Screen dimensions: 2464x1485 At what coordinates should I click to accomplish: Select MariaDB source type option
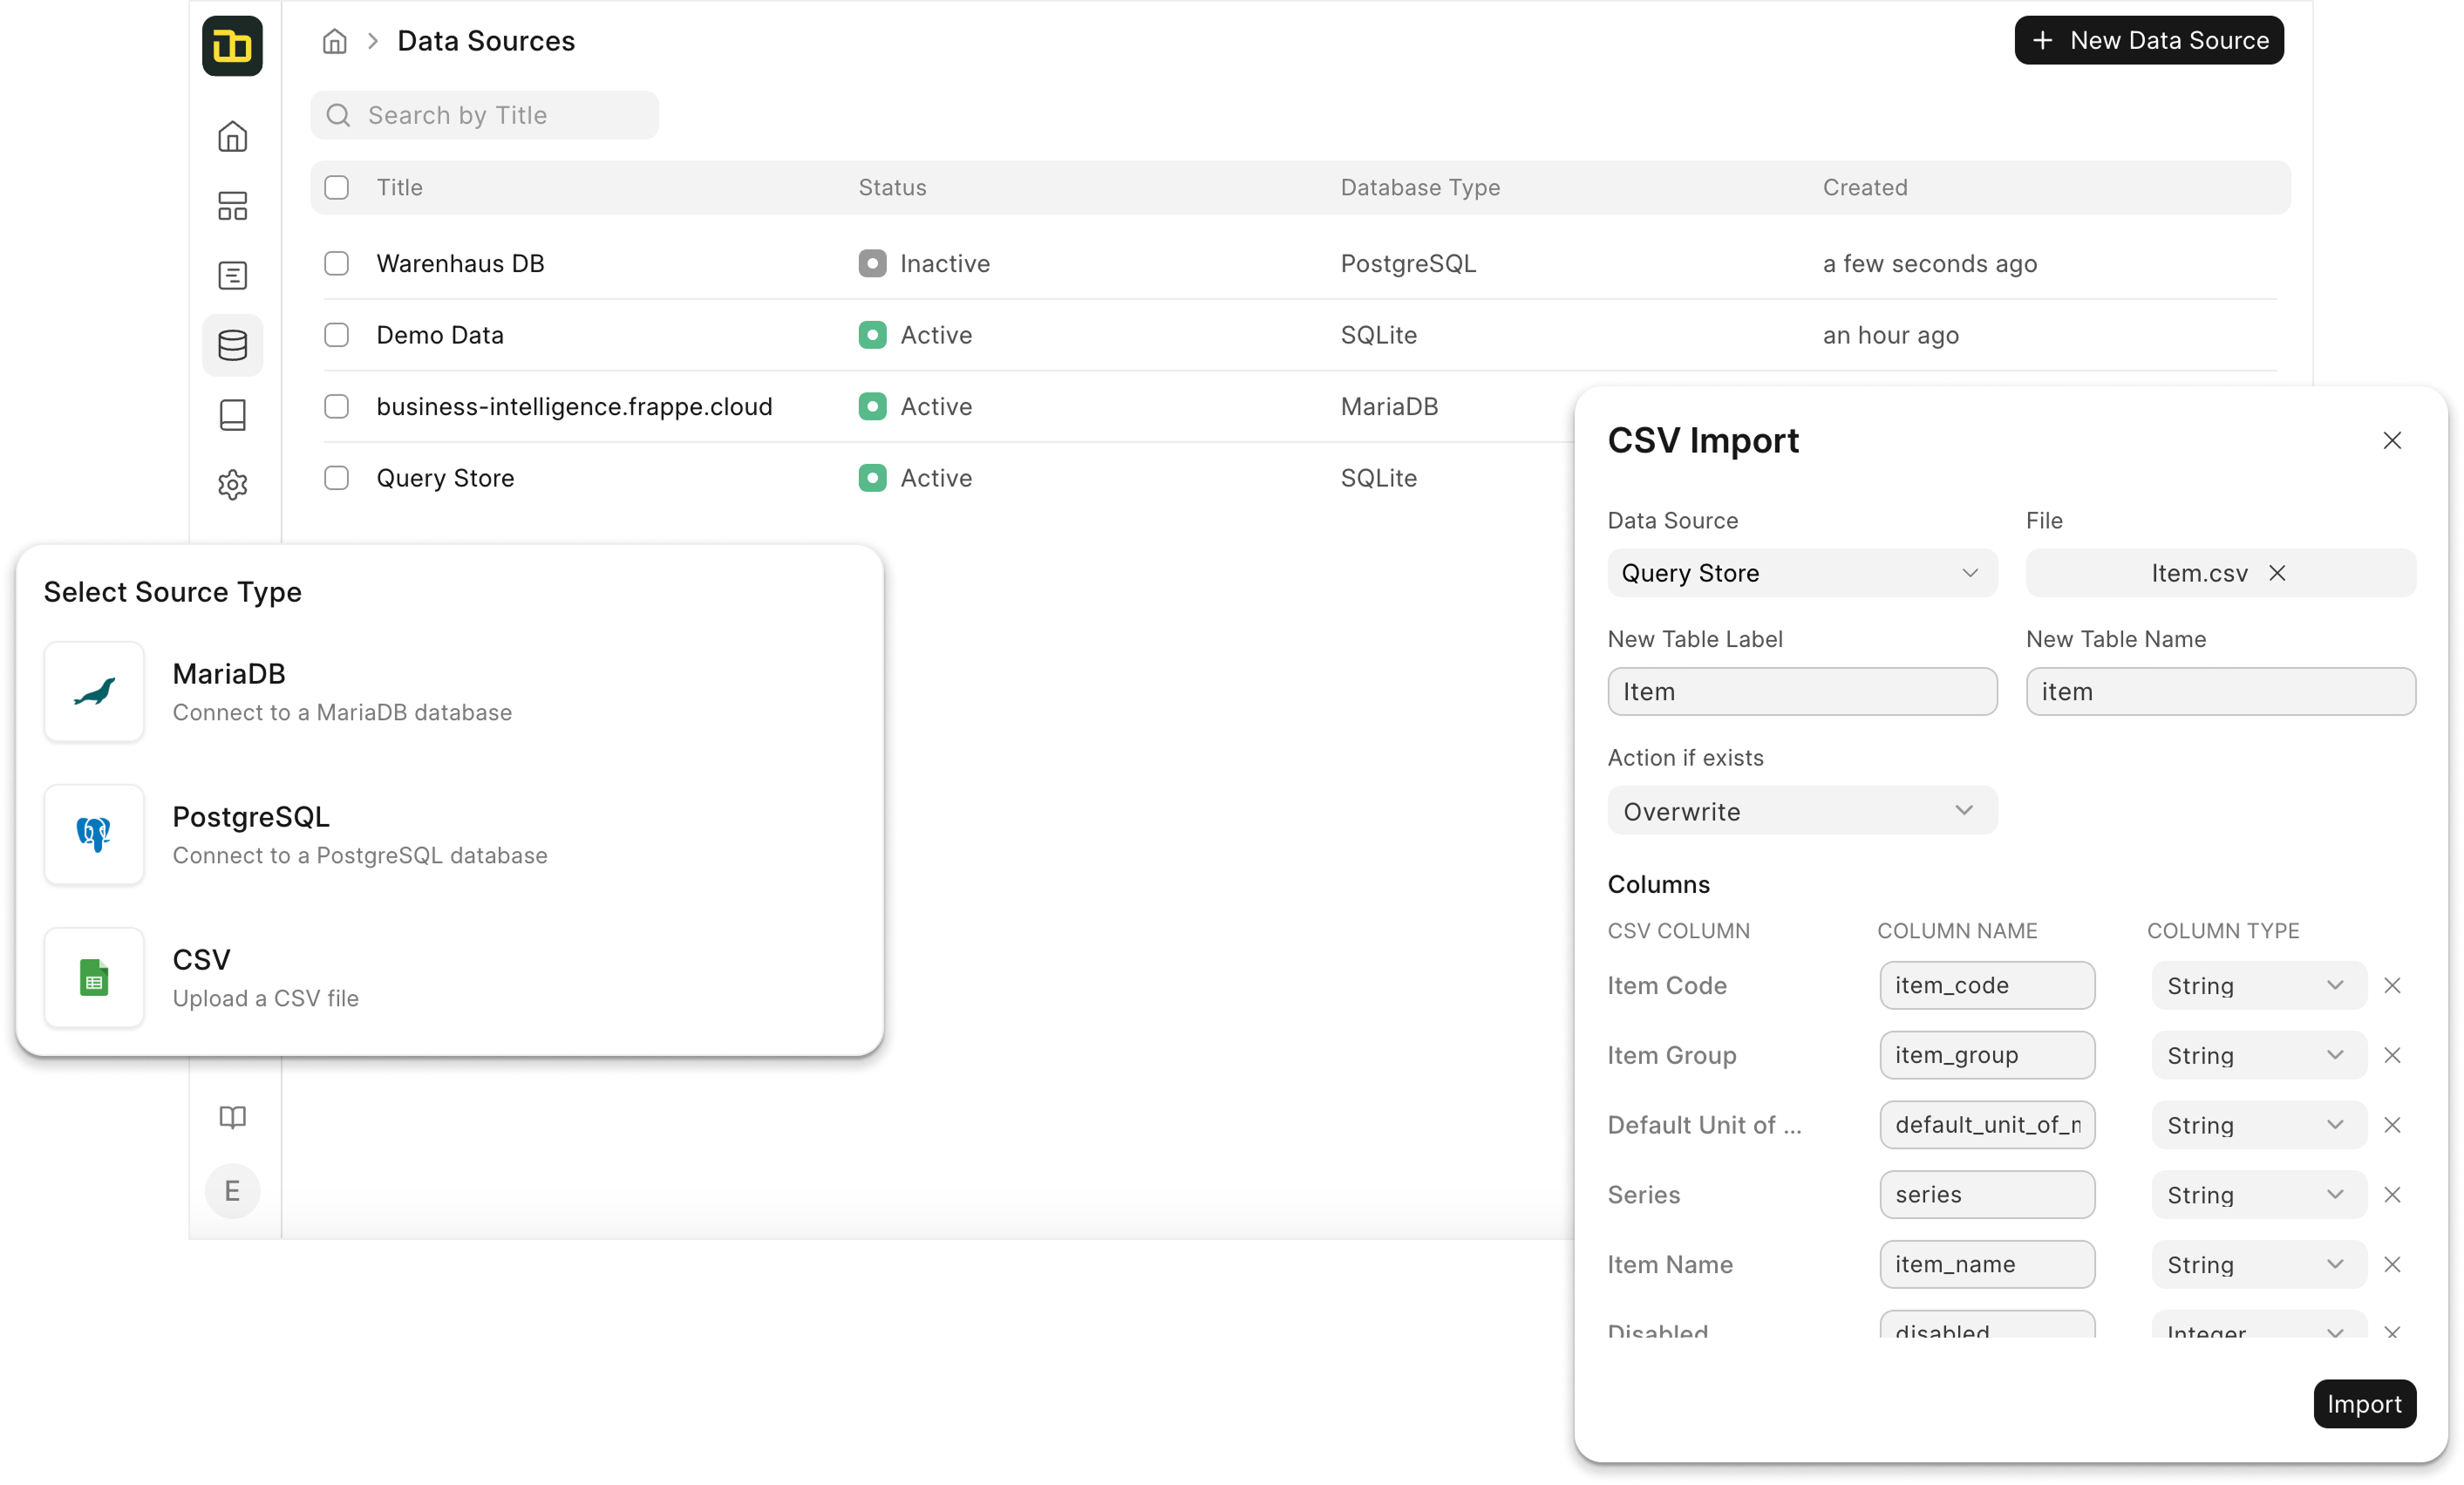click(449, 691)
